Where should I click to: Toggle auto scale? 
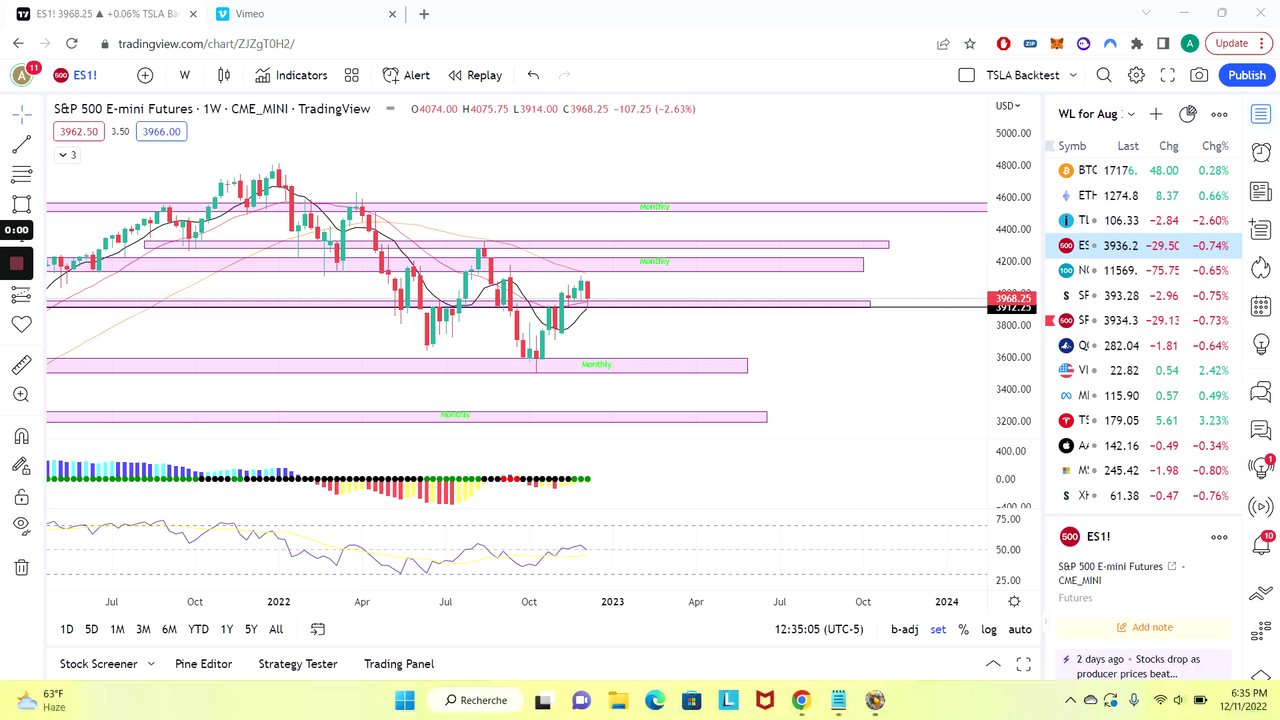click(1020, 629)
